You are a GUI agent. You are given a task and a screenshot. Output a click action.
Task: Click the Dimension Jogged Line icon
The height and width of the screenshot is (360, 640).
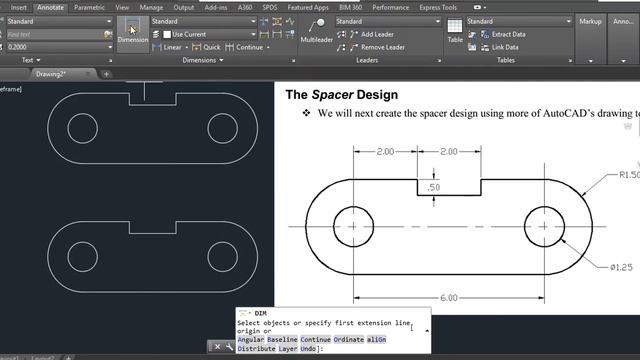[290, 21]
